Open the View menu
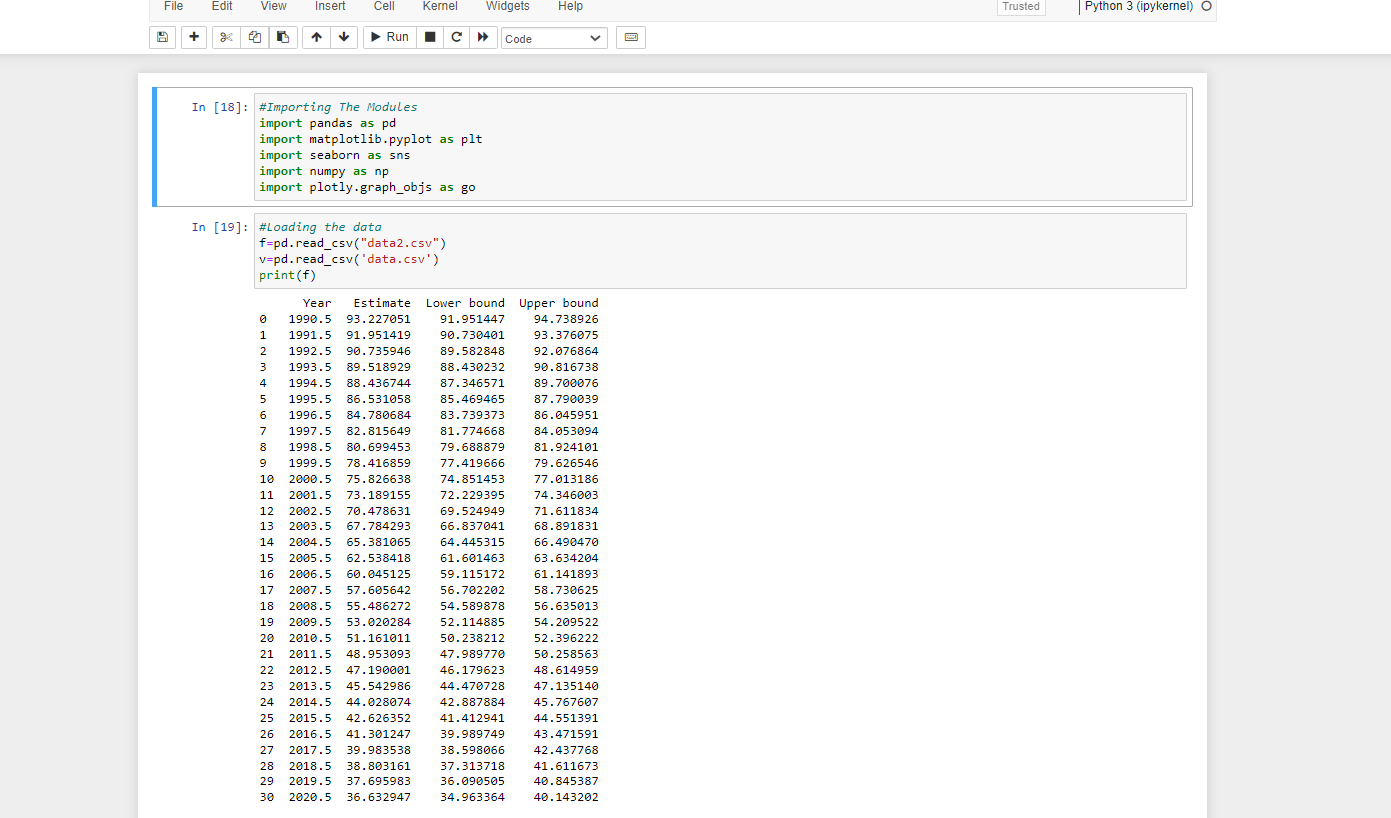The width and height of the screenshot is (1391, 818). click(273, 6)
